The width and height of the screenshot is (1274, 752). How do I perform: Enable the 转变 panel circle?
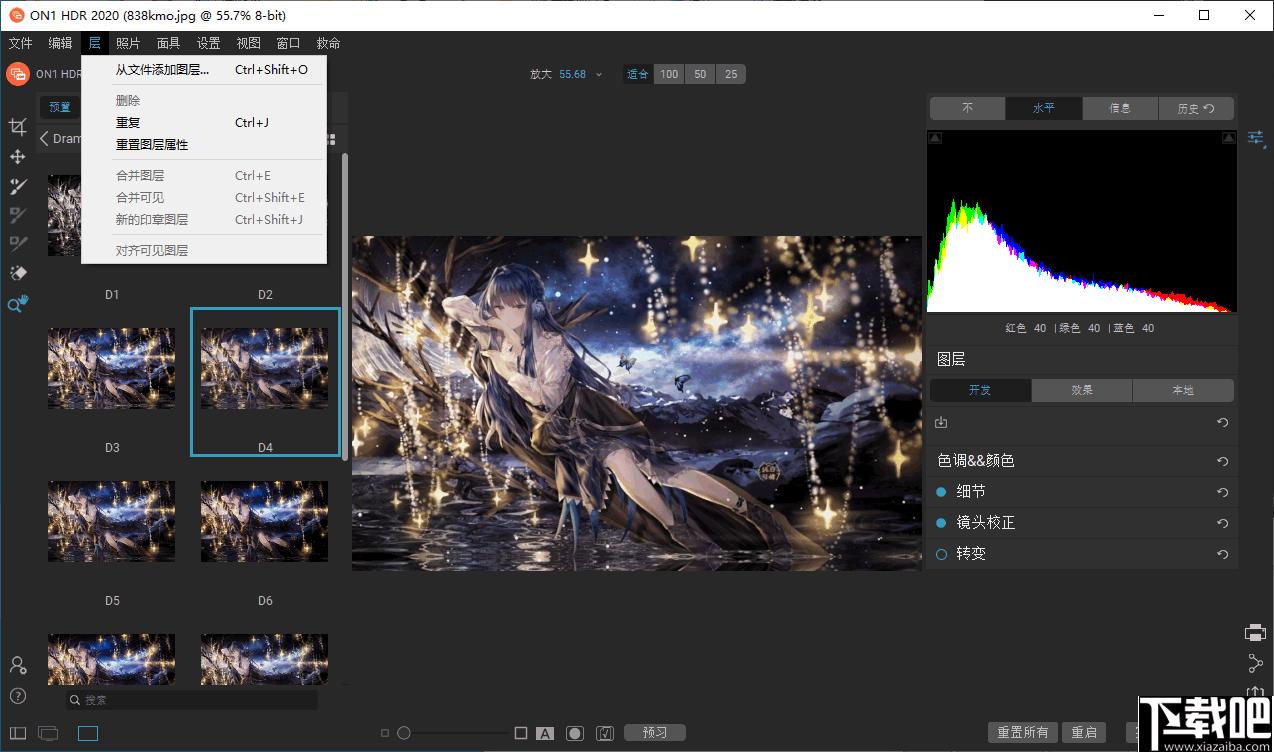pyautogui.click(x=941, y=554)
